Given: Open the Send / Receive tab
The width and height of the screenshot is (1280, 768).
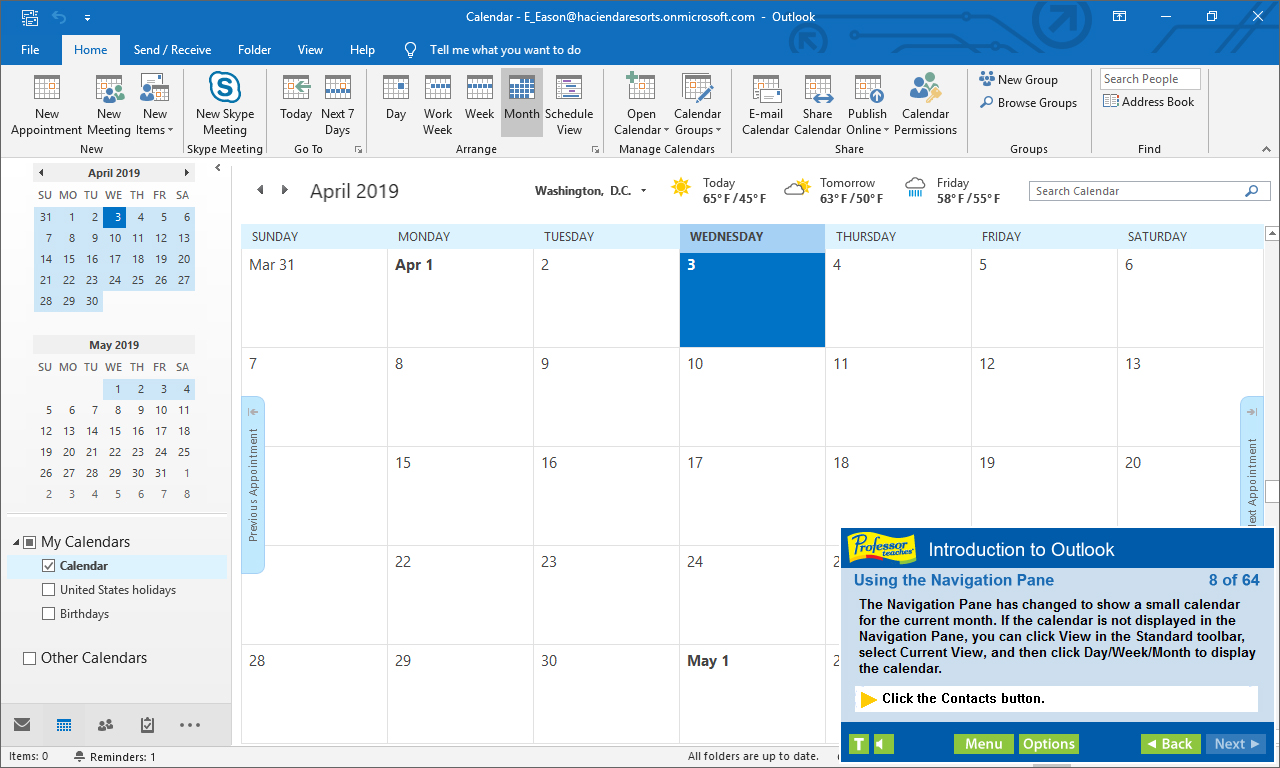Looking at the screenshot, I should 172,50.
